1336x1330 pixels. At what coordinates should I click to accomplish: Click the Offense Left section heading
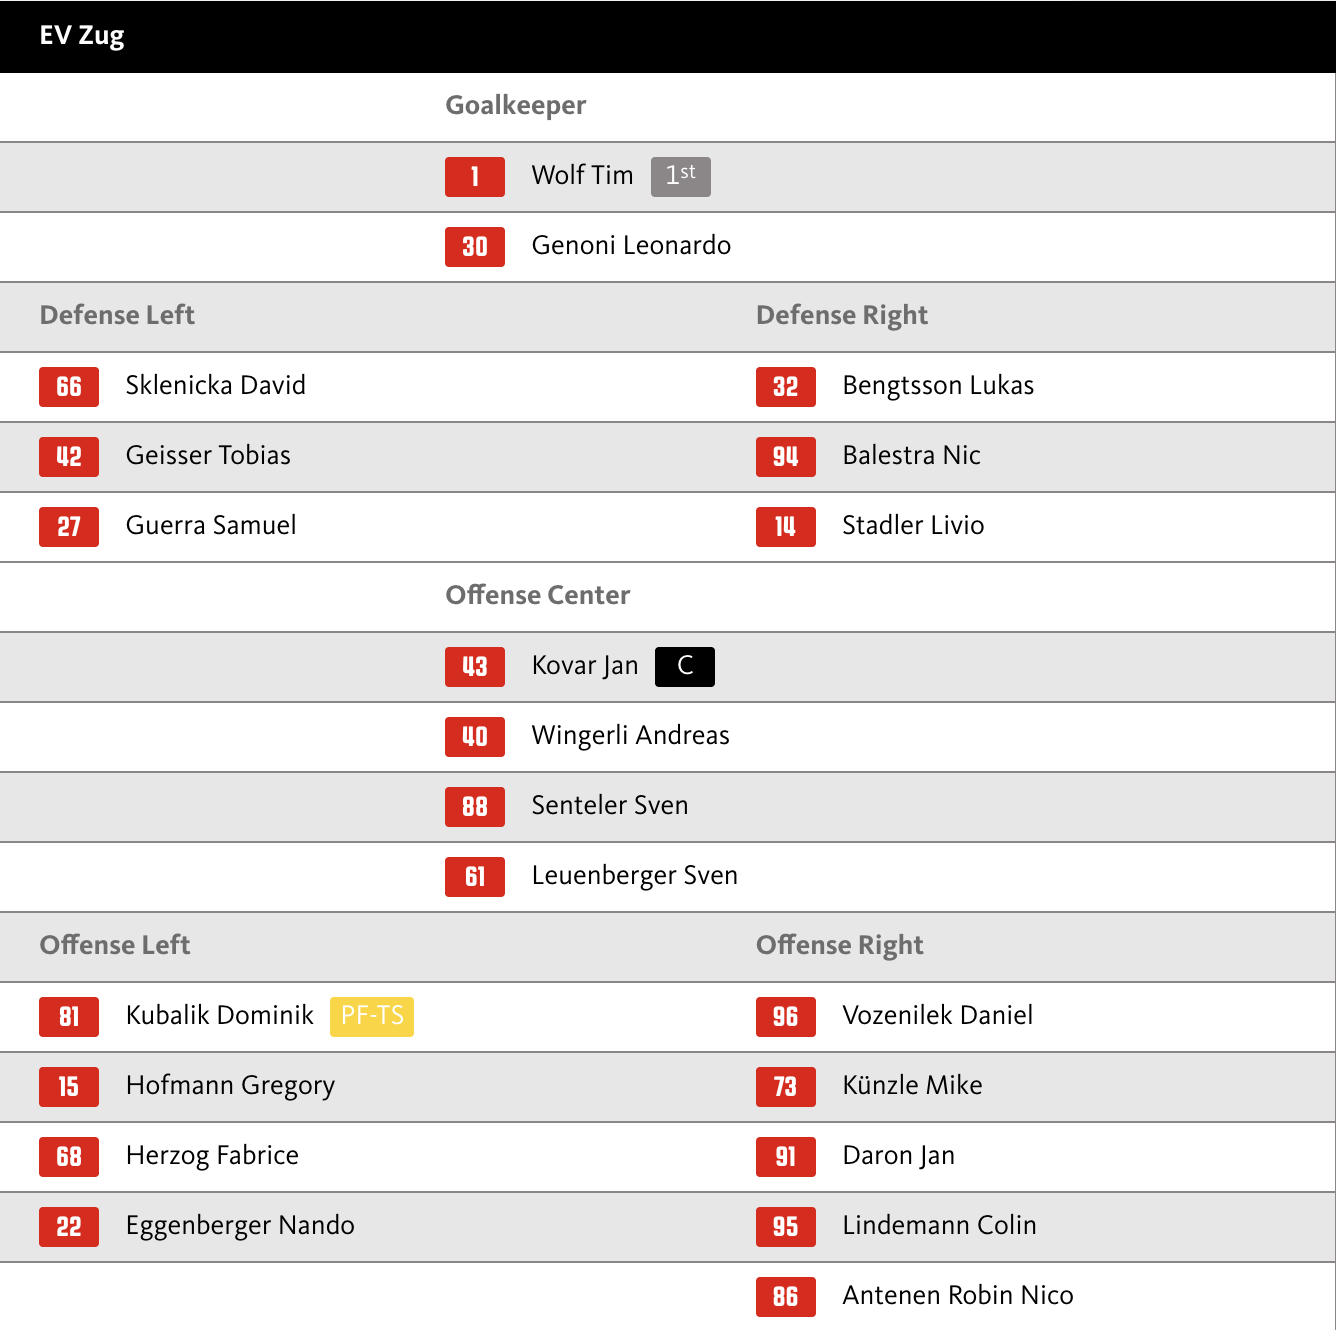click(115, 946)
